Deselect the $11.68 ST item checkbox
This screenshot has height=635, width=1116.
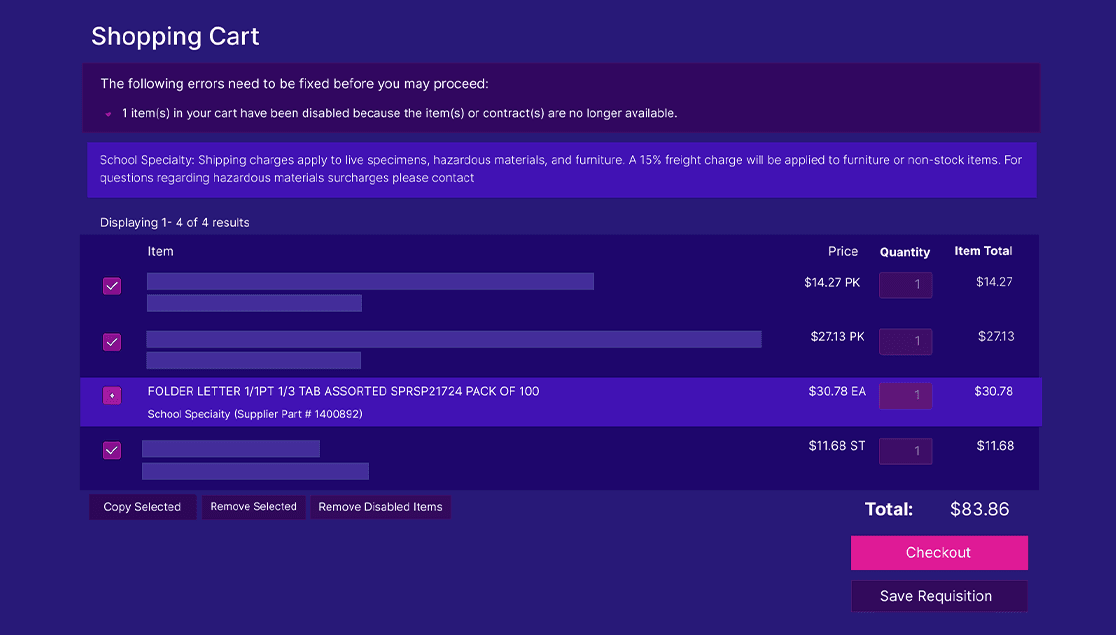point(112,450)
